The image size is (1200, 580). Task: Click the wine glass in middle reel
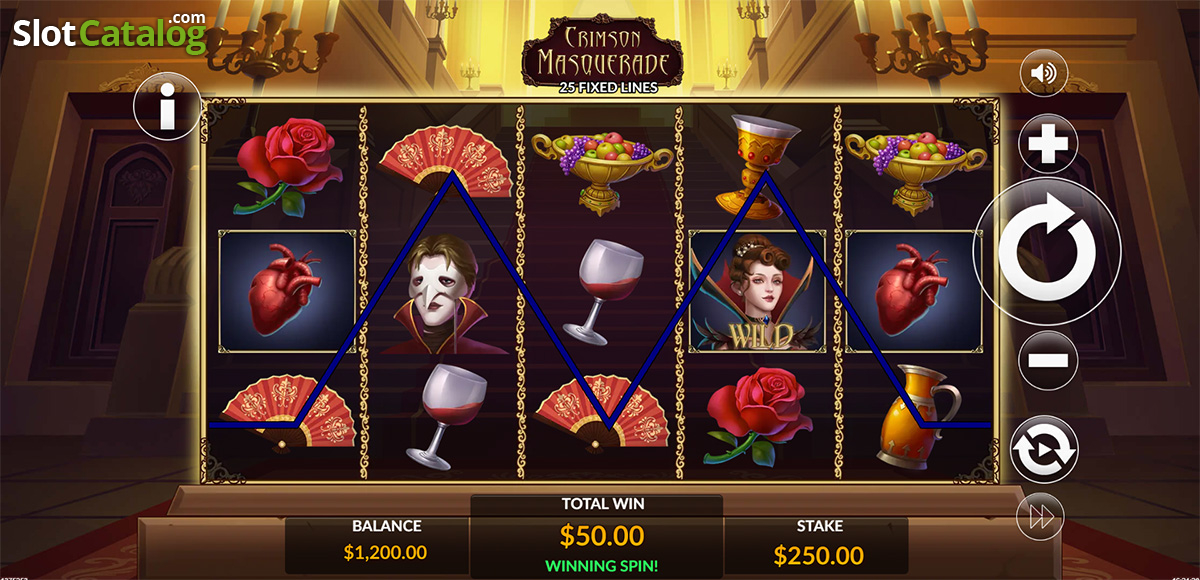pyautogui.click(x=601, y=291)
